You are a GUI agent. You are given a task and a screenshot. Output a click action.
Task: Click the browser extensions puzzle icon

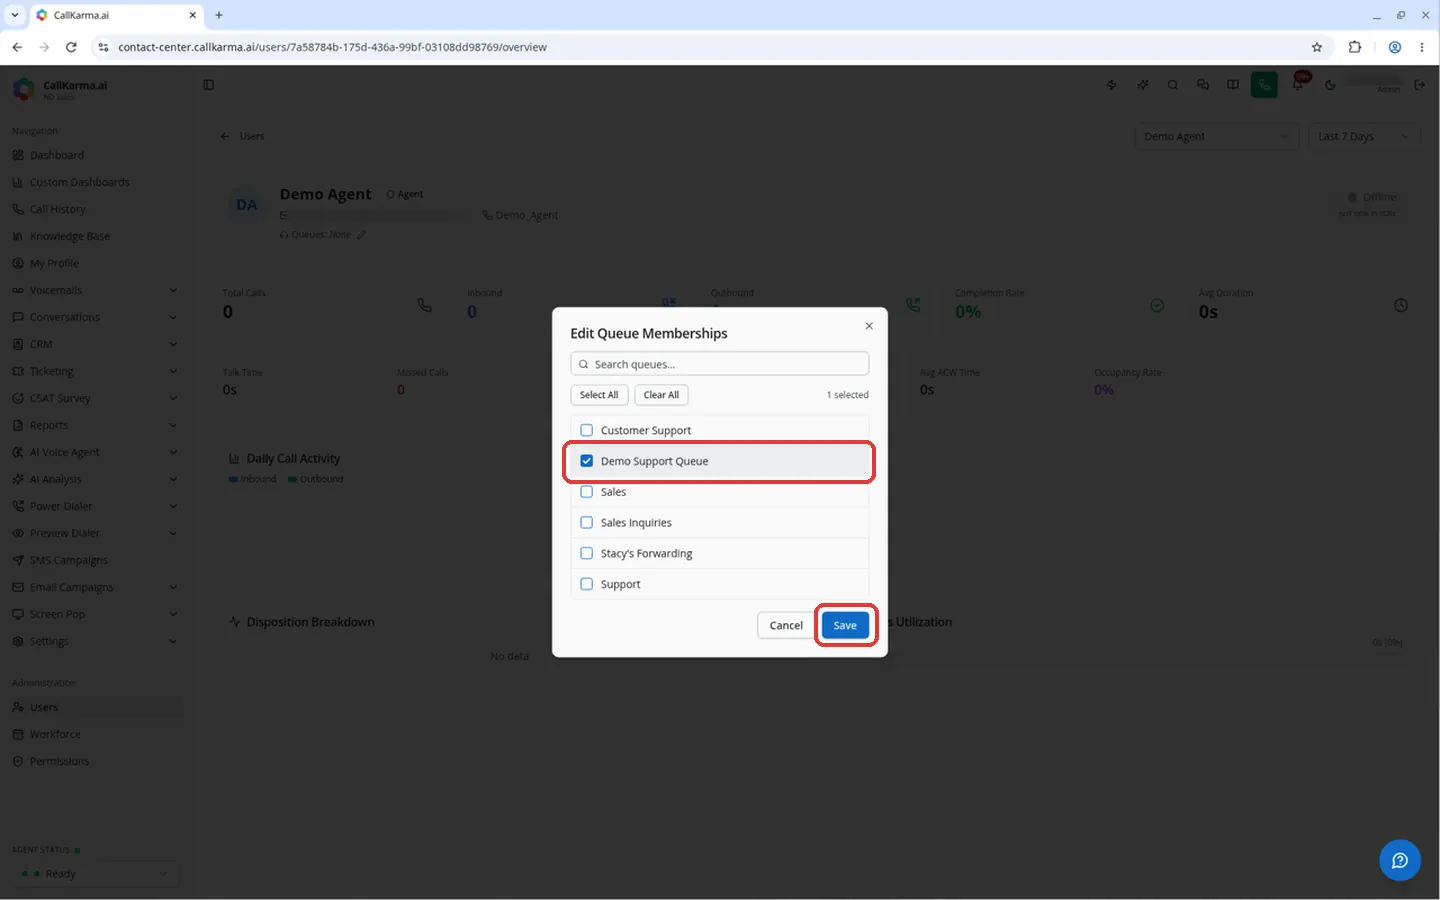(x=1355, y=47)
